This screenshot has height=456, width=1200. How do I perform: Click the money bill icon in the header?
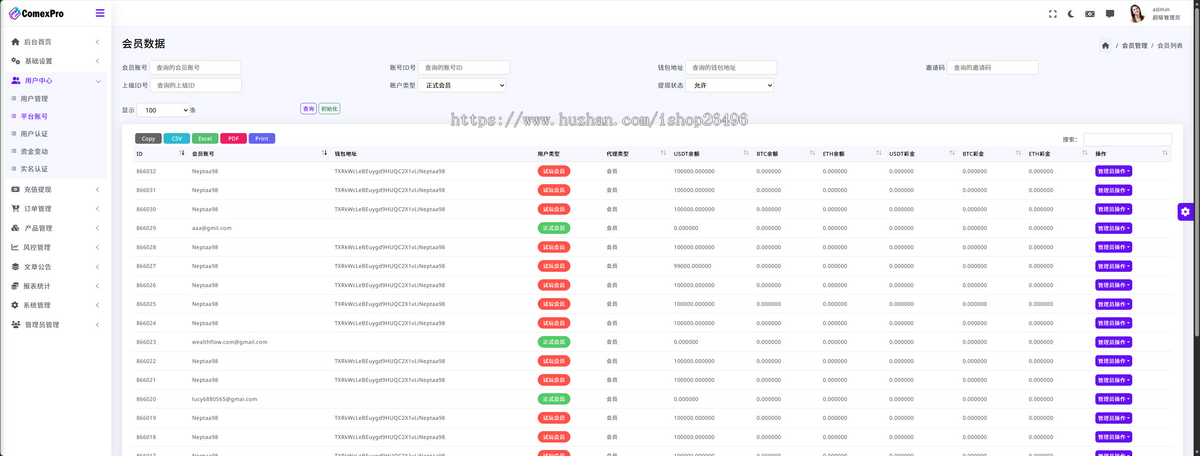[x=1090, y=14]
